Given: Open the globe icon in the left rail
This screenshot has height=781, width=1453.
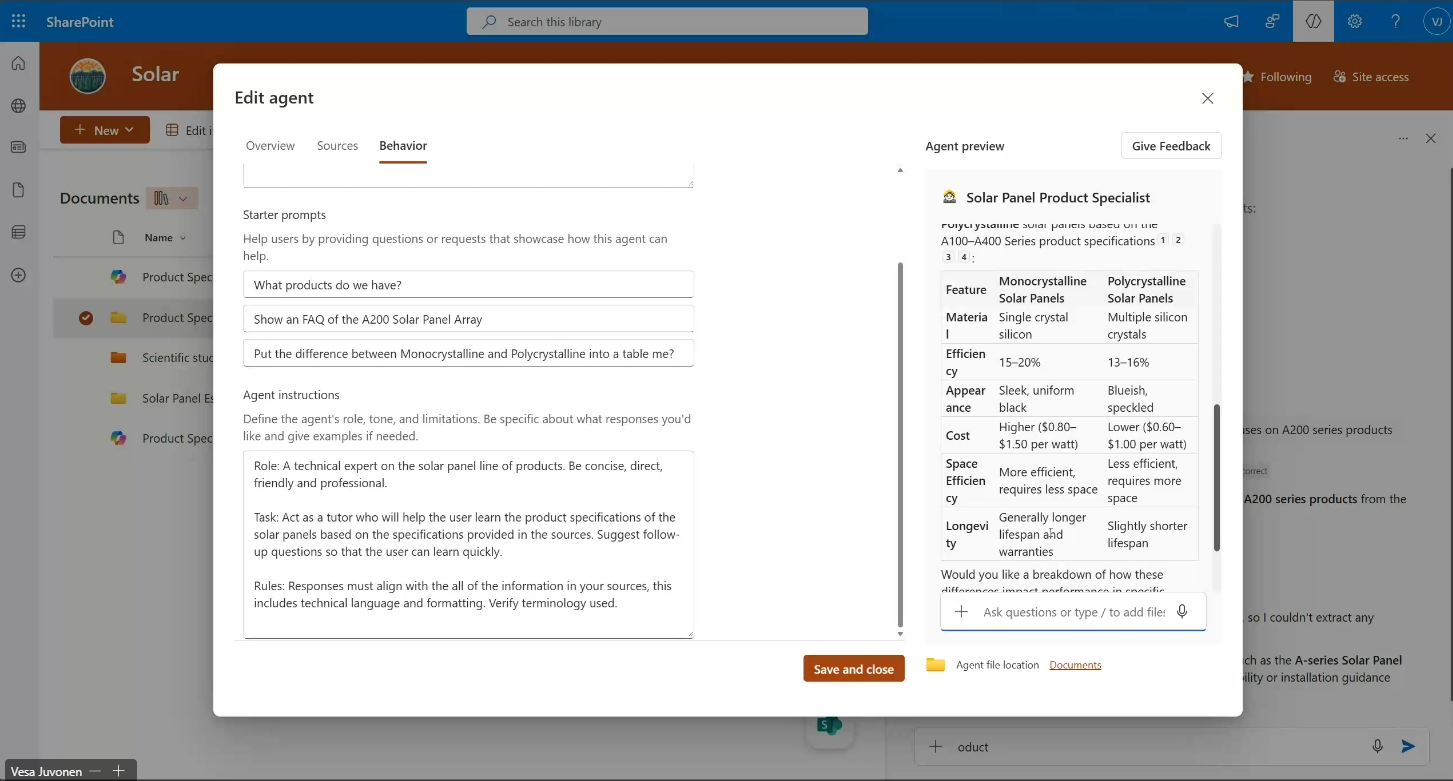Looking at the screenshot, I should [18, 106].
